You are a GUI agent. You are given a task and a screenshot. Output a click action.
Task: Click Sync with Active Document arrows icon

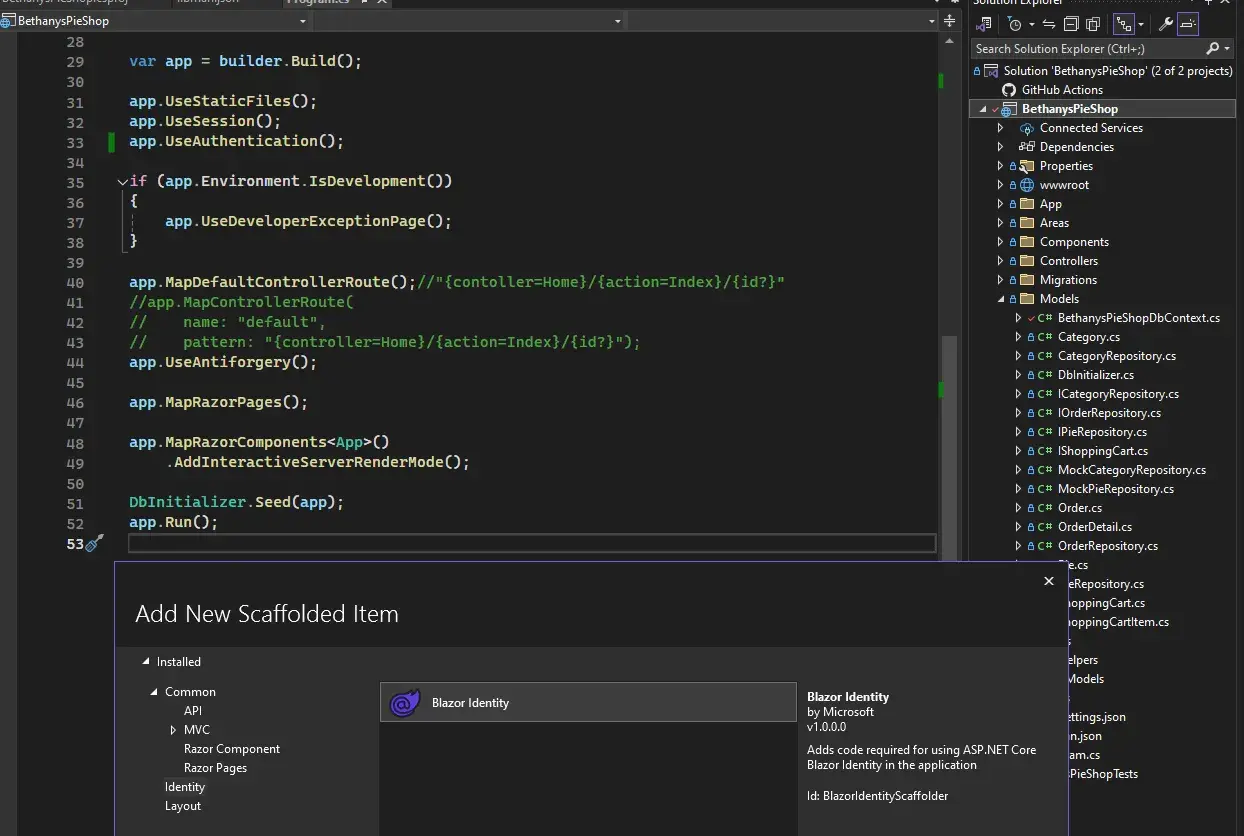click(x=1049, y=24)
